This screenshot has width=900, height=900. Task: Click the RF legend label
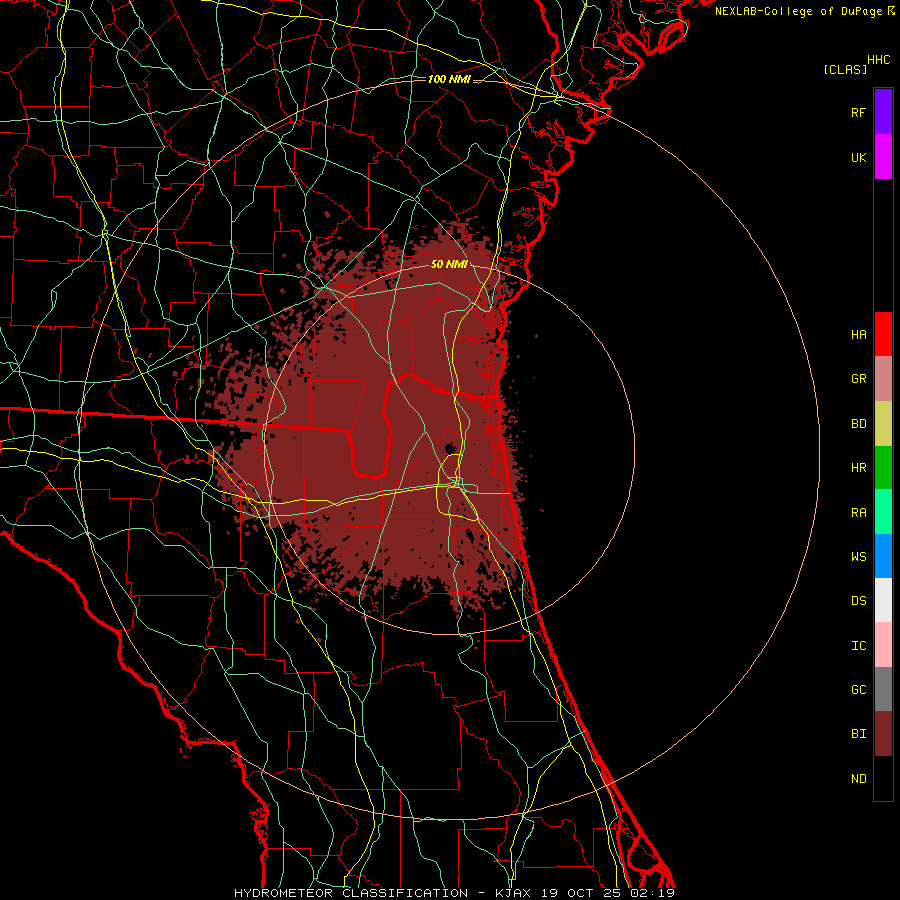858,112
